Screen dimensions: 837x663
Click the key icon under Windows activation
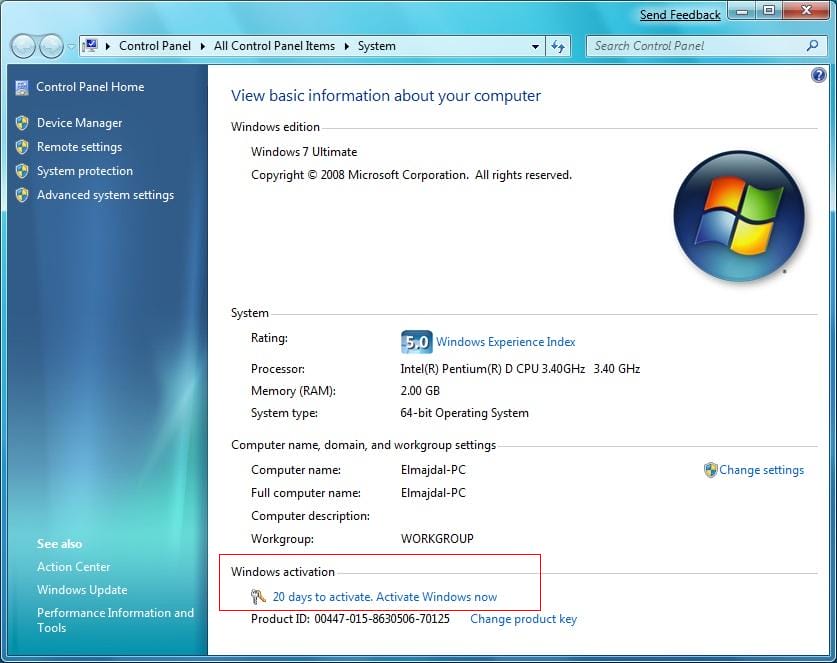[258, 597]
